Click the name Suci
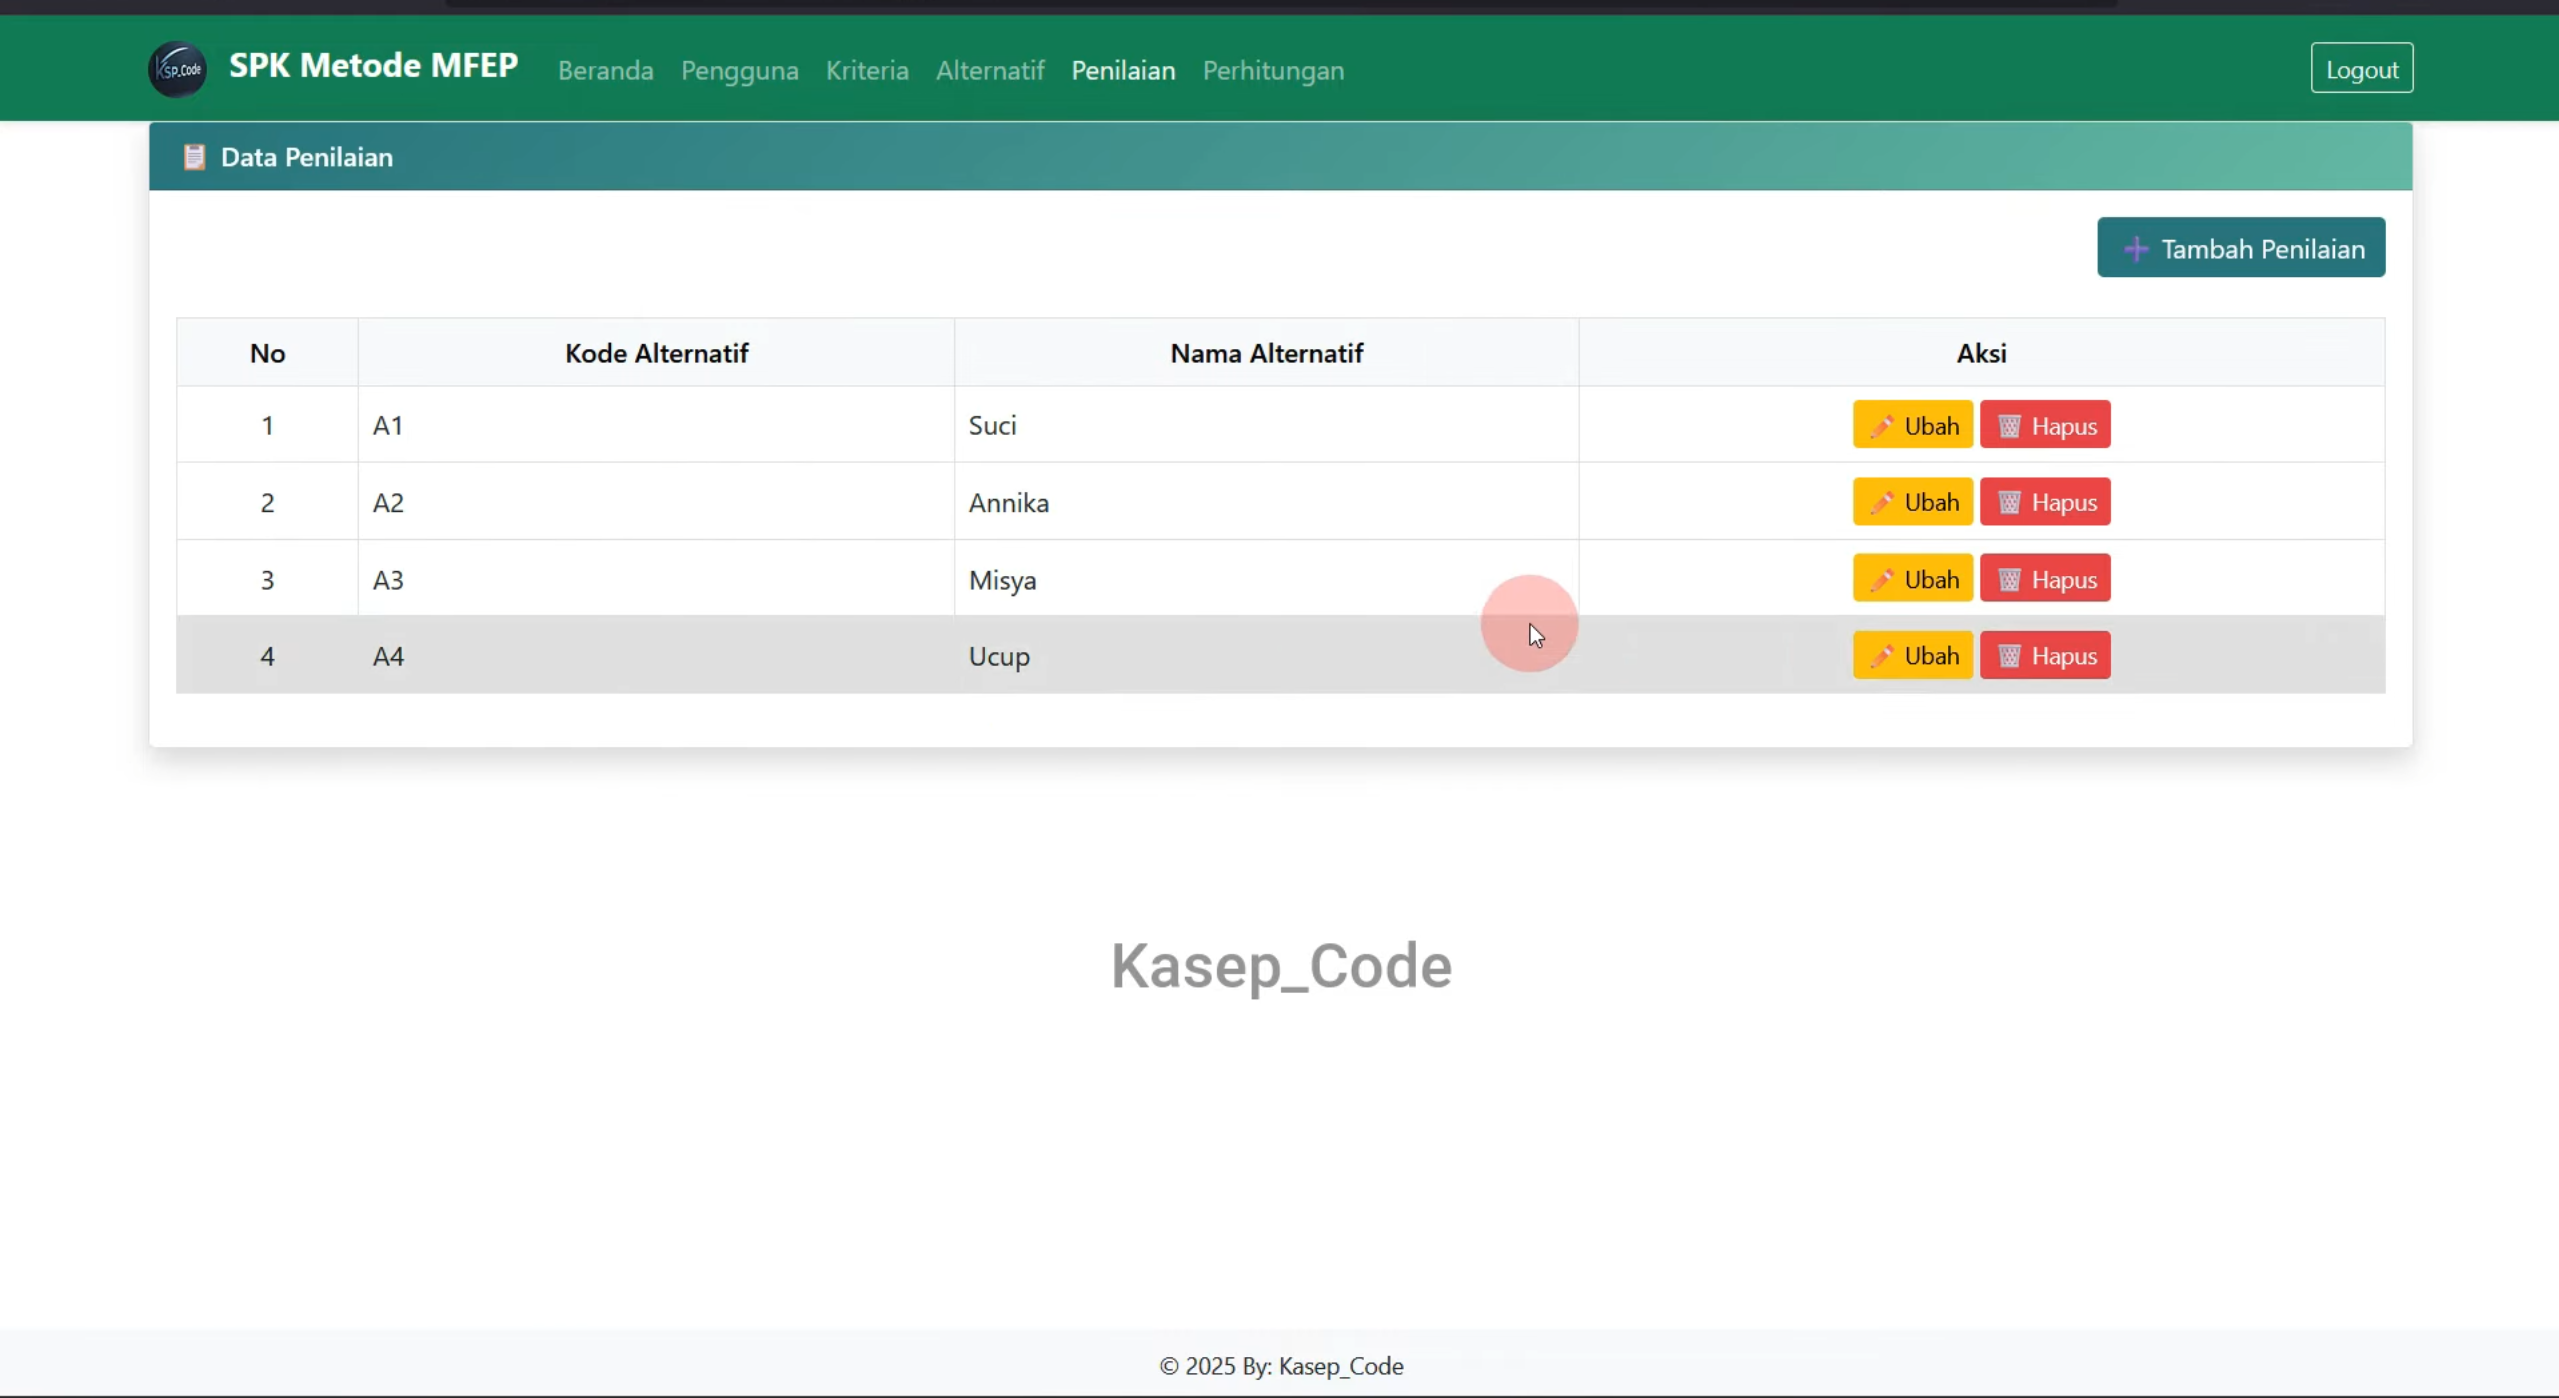 click(x=992, y=425)
